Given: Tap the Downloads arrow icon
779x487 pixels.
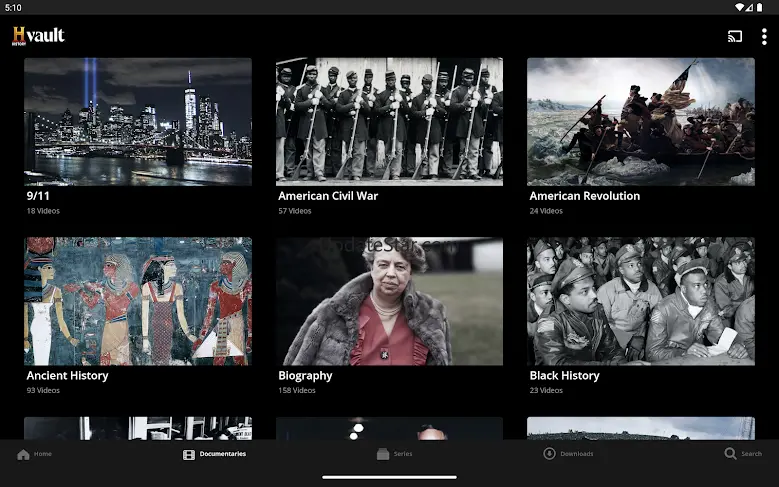Looking at the screenshot, I should coord(549,453).
